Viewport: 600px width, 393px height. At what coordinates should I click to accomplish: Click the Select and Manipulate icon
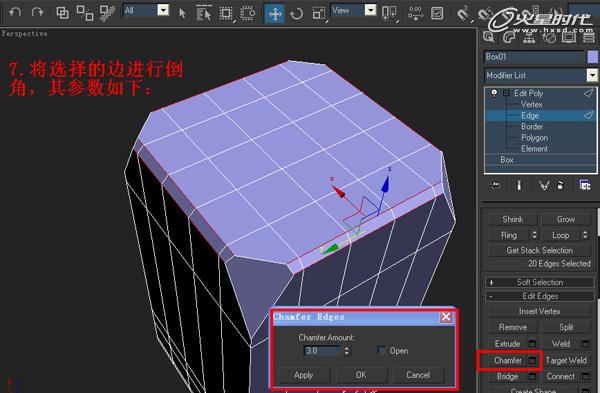[x=416, y=13]
